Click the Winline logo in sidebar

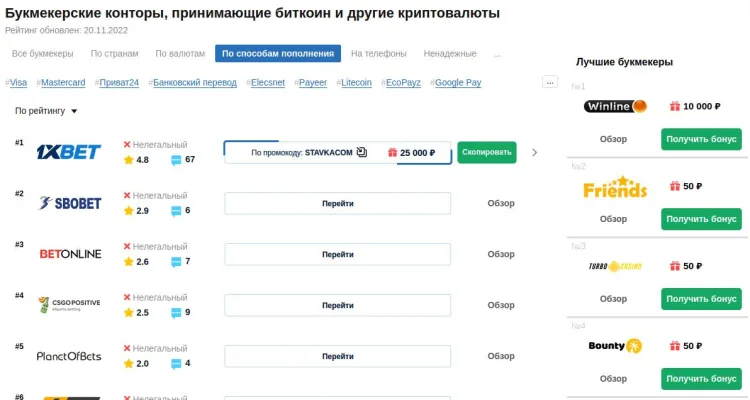[615, 106]
